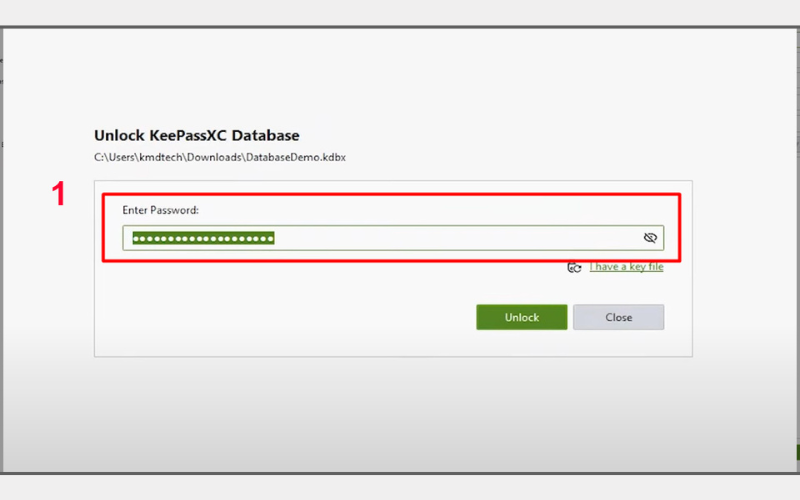Click the last dot of the masked password

point(270,238)
